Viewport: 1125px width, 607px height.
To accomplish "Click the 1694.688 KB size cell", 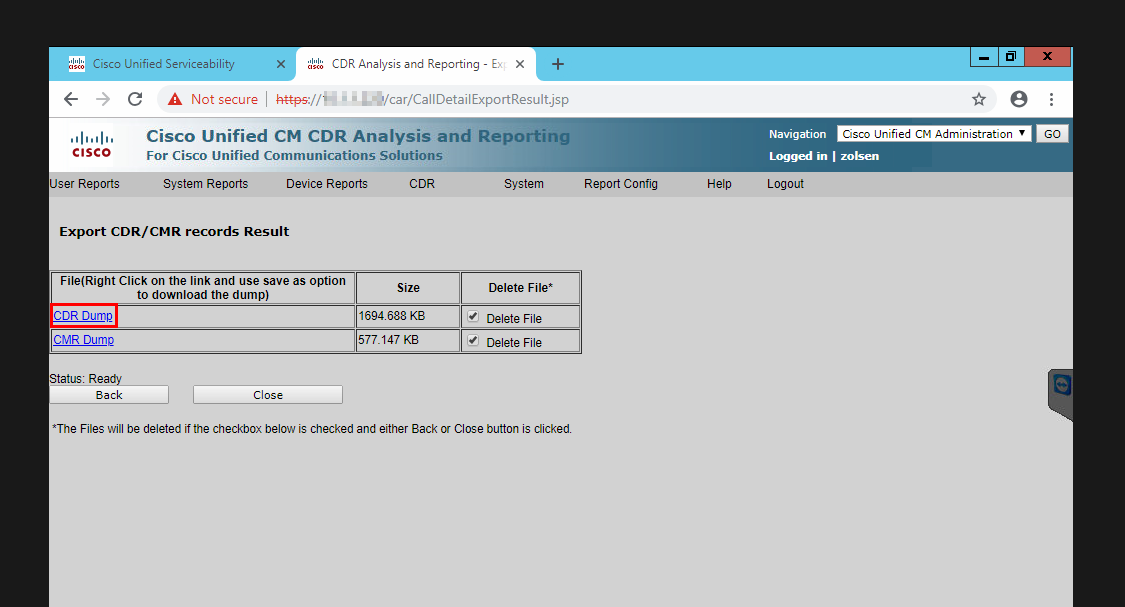I will pyautogui.click(x=408, y=316).
